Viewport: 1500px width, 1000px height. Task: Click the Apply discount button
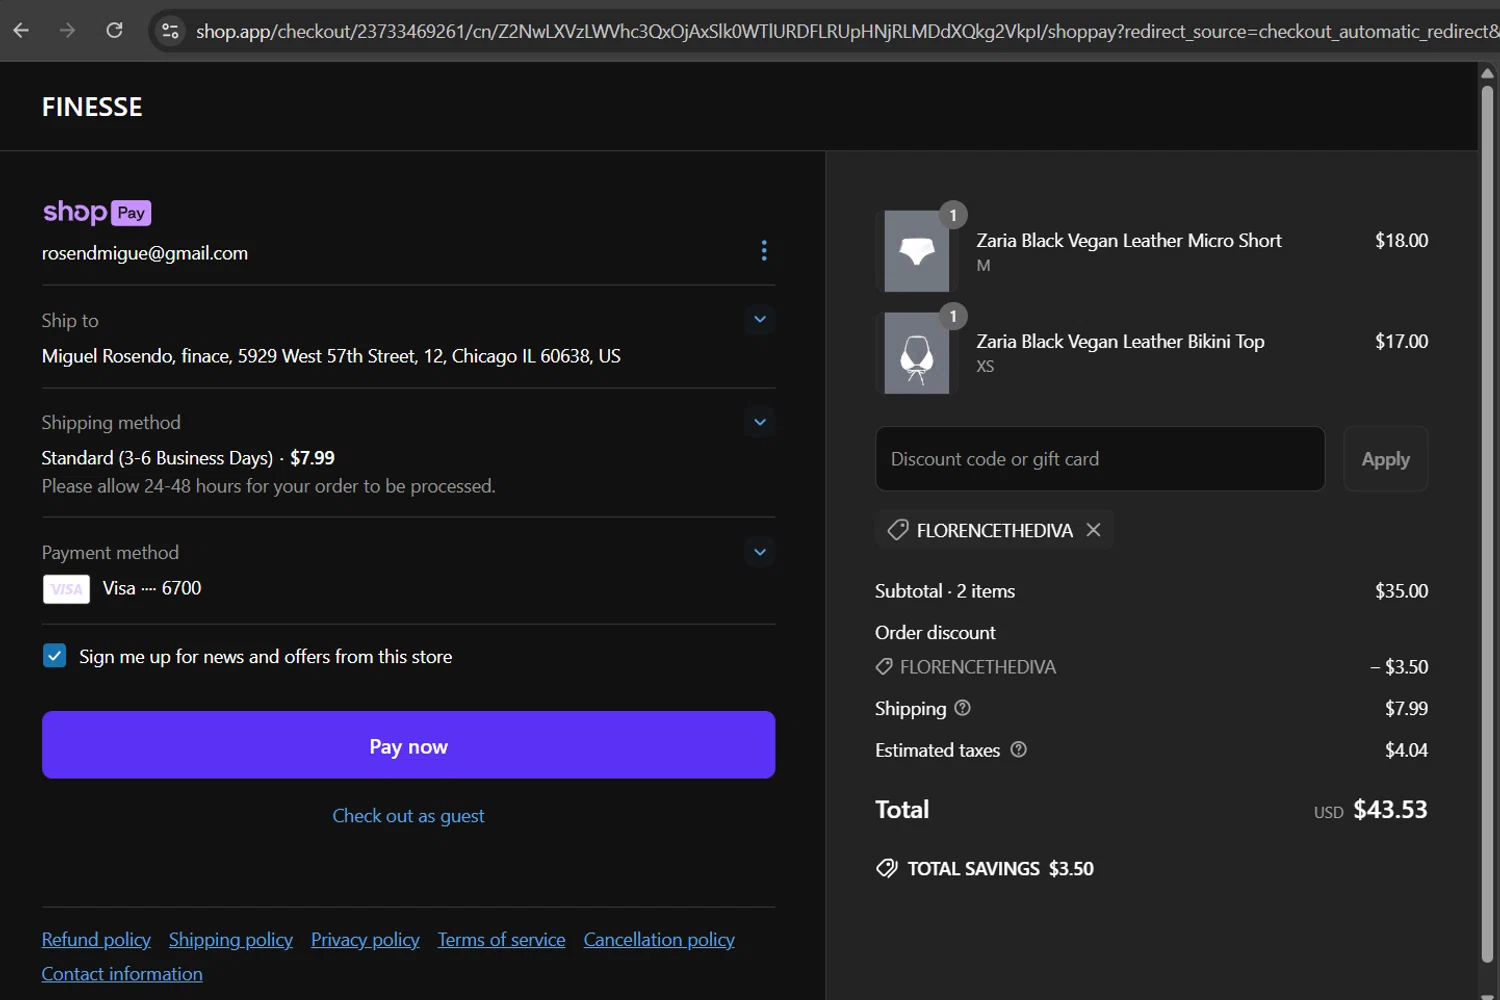pos(1385,459)
